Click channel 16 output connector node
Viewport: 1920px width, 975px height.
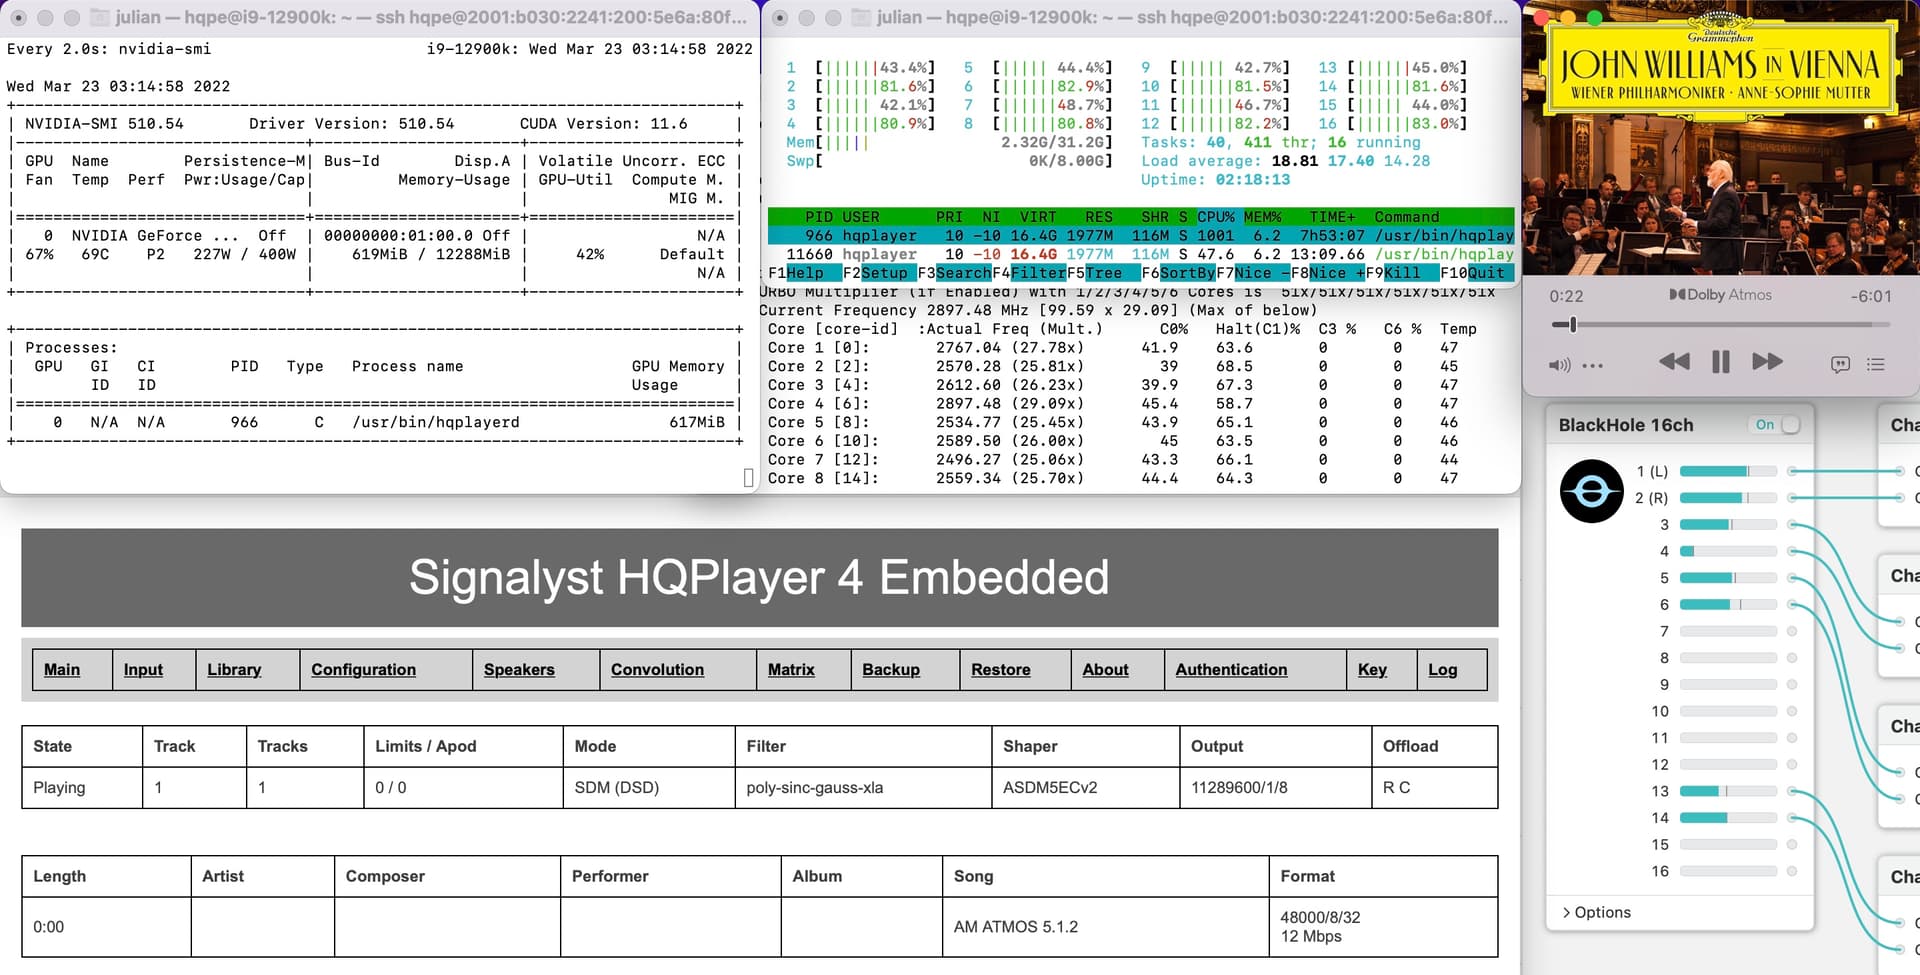coord(1792,871)
